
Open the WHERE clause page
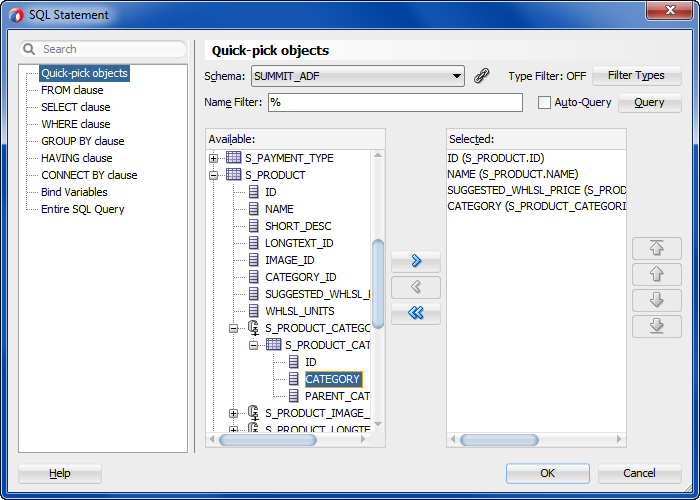coord(75,124)
